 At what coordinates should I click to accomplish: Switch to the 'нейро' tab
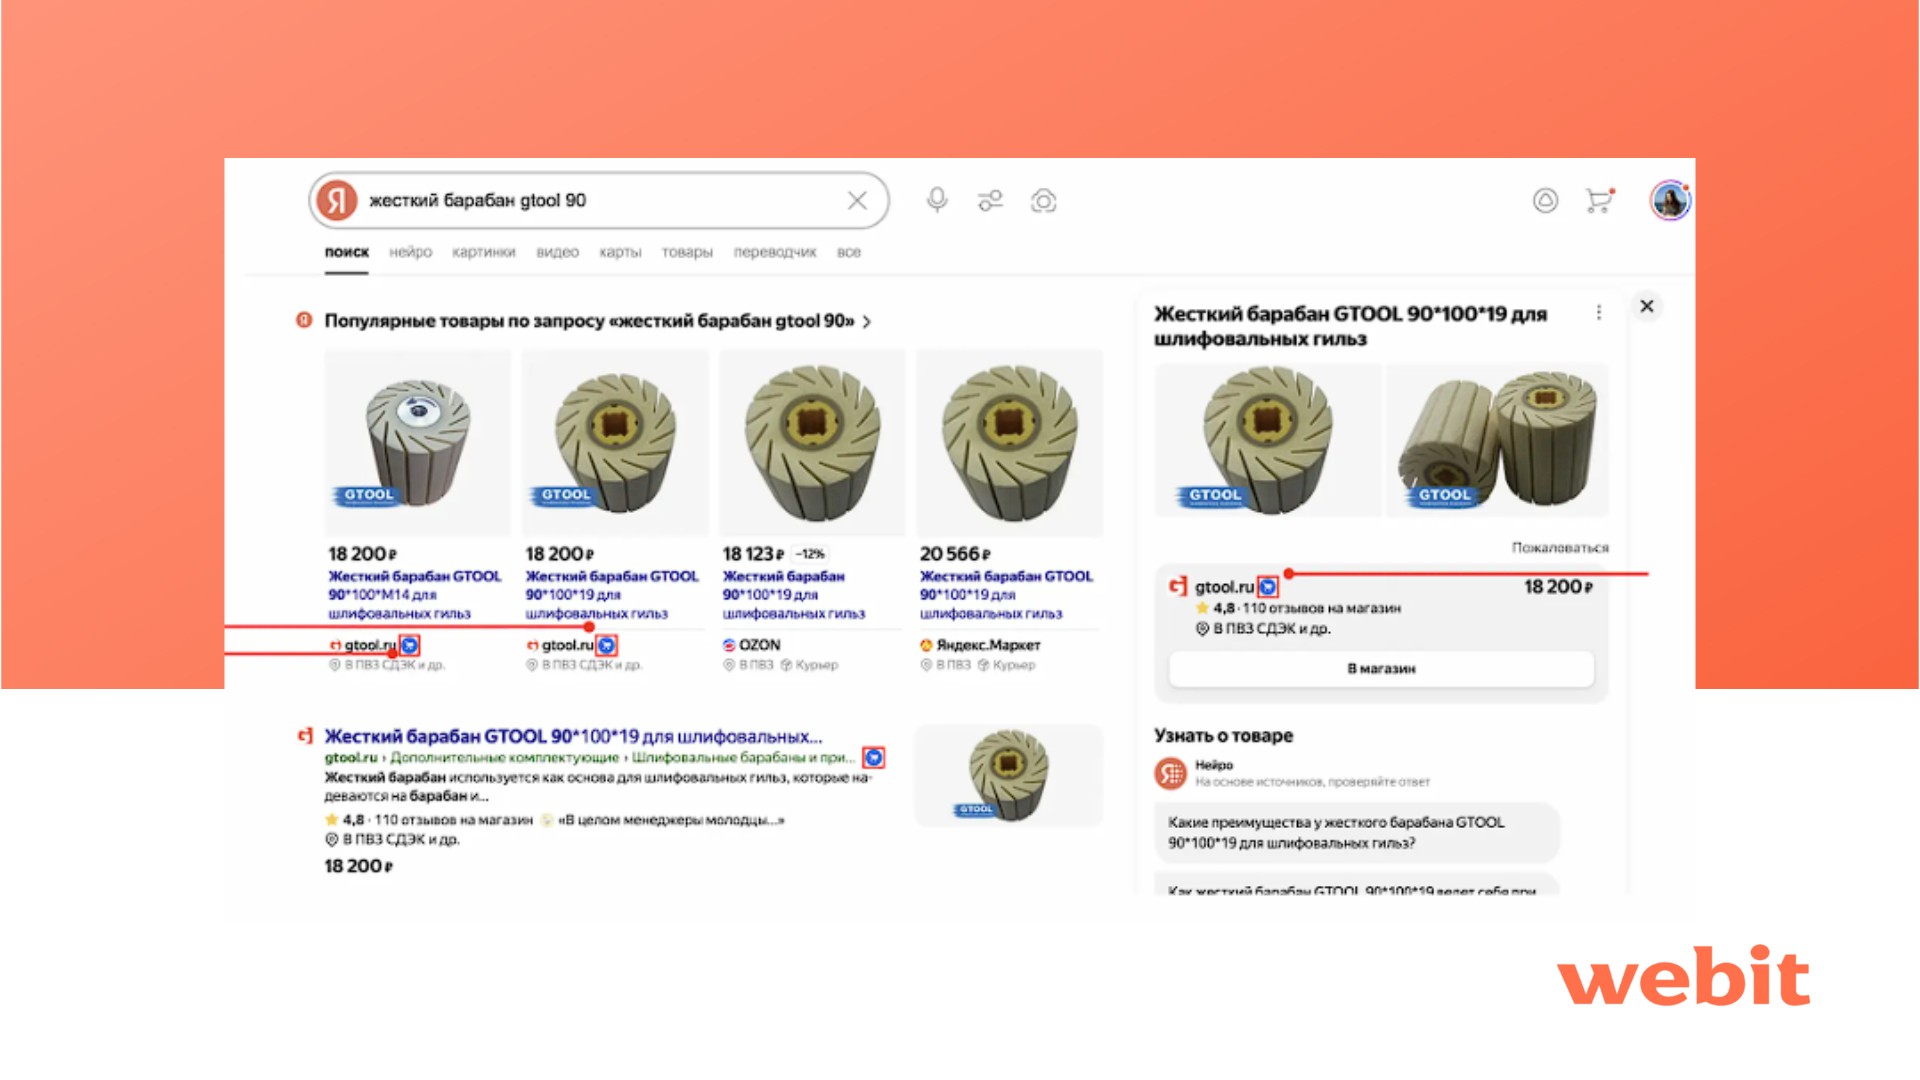click(410, 252)
